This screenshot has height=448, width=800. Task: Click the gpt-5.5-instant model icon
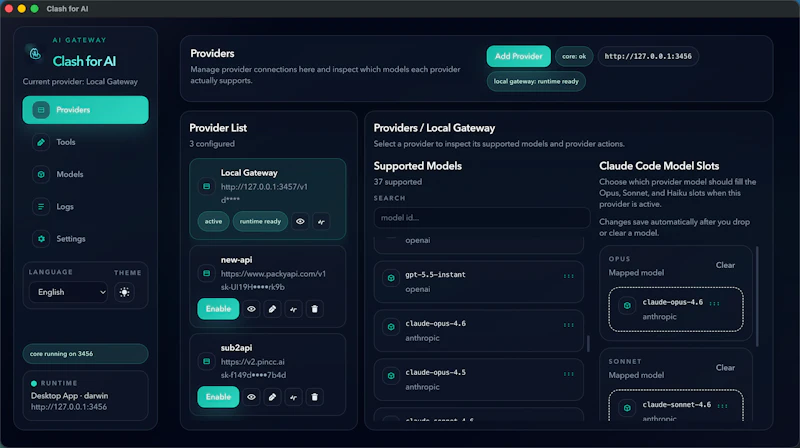(x=391, y=278)
